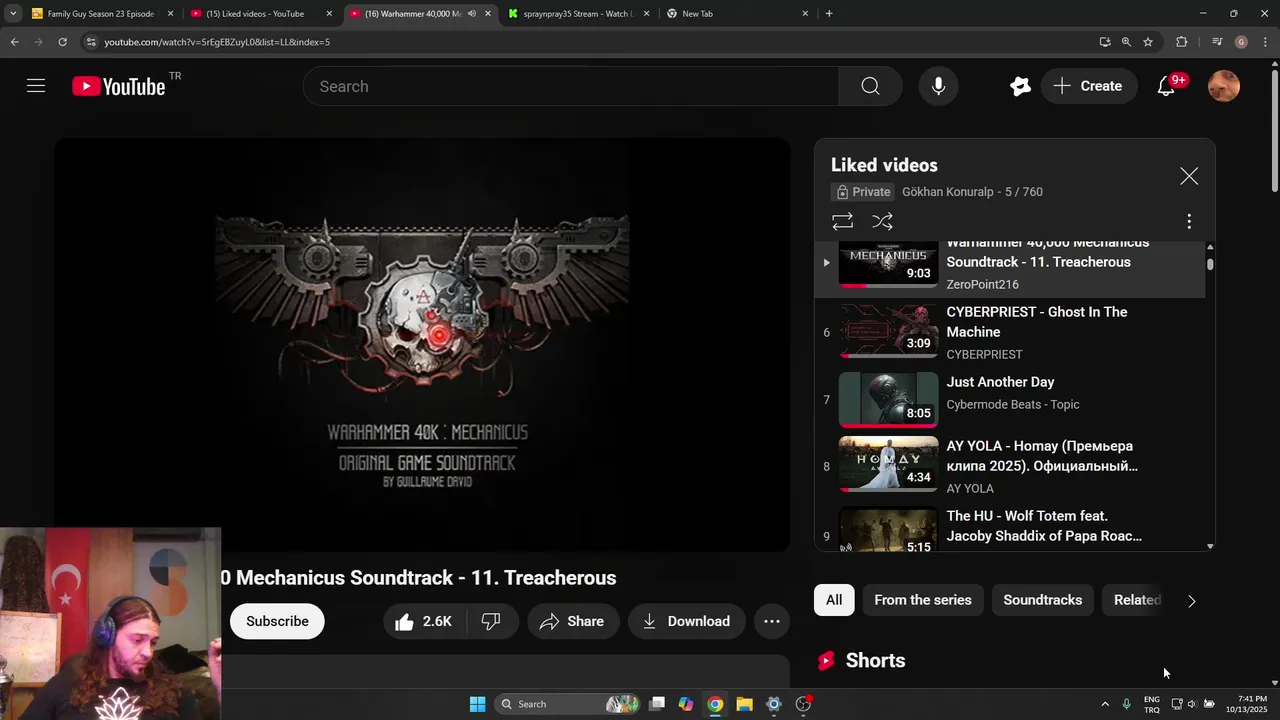Open the Chrome profile avatar
The height and width of the screenshot is (720, 1280).
pos(1241,42)
